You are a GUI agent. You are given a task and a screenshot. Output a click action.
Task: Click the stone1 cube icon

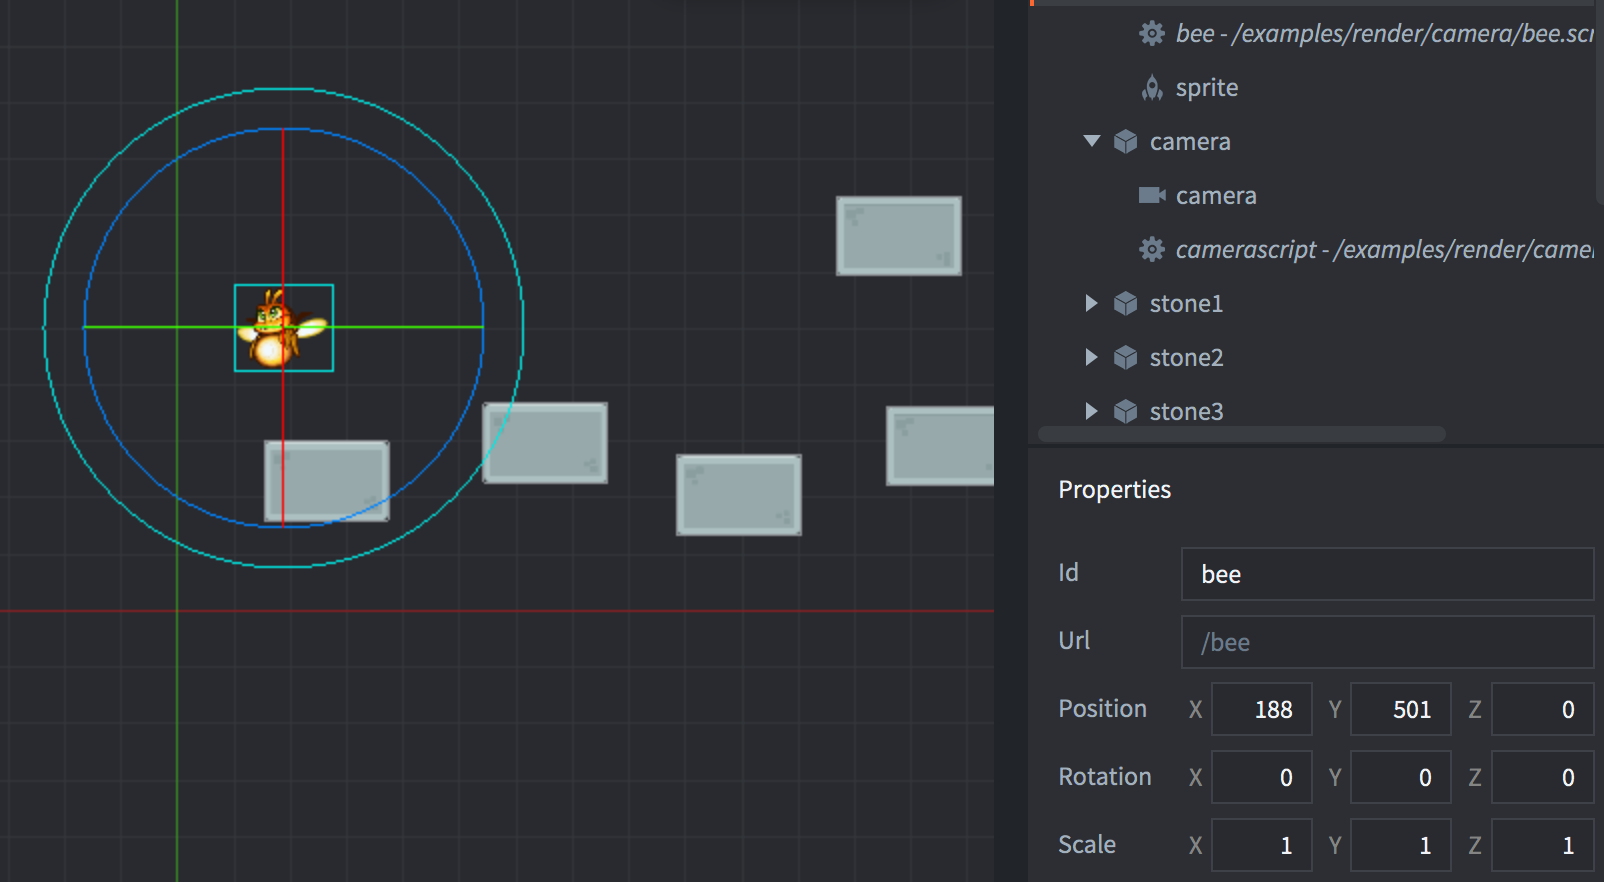(x=1126, y=303)
